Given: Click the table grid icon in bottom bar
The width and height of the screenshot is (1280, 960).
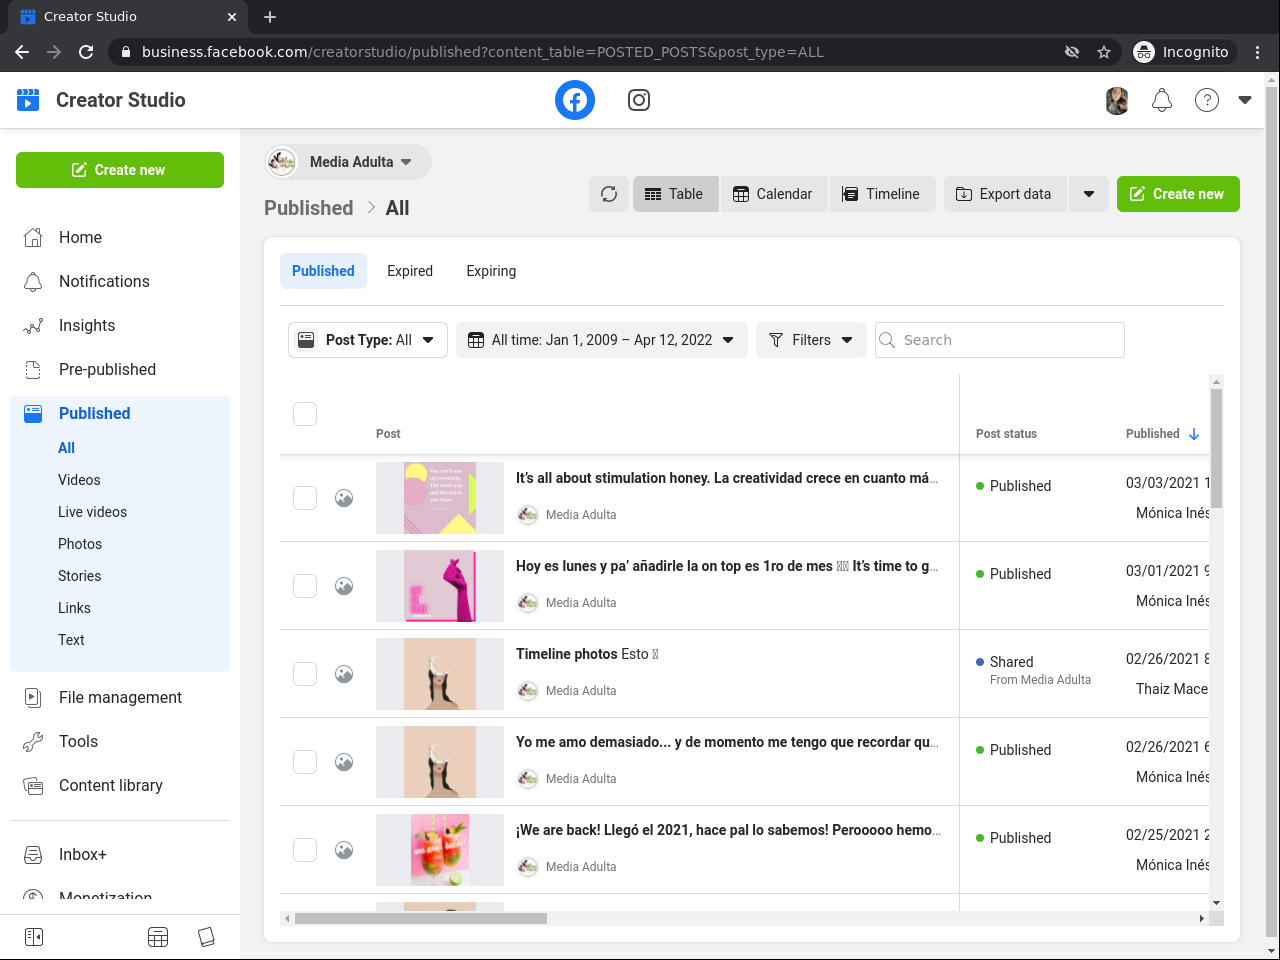Looking at the screenshot, I should 158,937.
